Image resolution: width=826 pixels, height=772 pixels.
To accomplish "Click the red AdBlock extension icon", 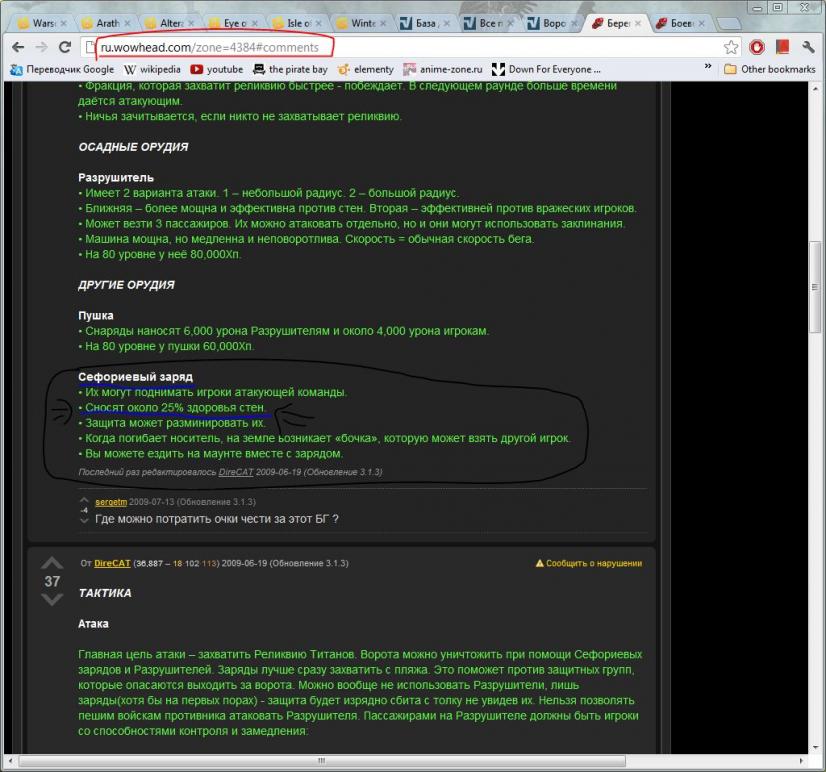I will coord(757,47).
